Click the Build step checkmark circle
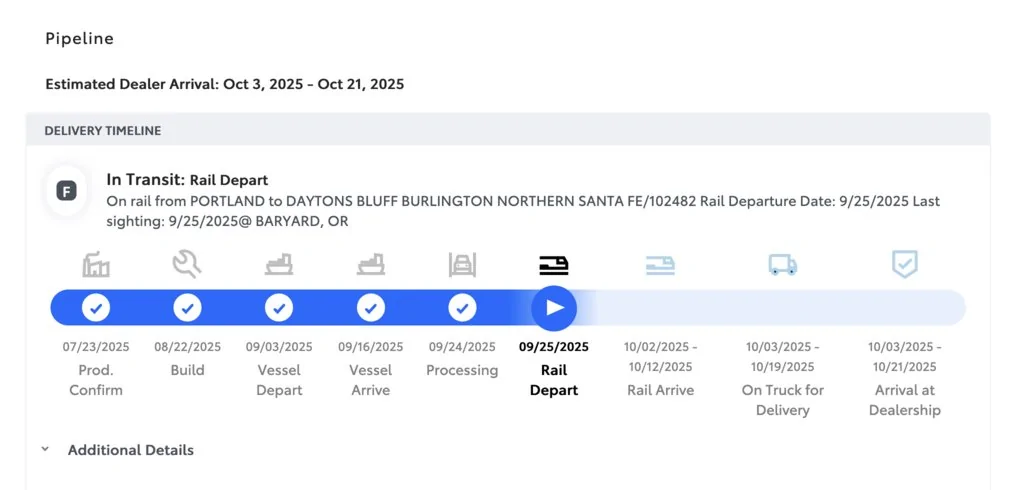This screenshot has width=1023, height=490. 187,308
